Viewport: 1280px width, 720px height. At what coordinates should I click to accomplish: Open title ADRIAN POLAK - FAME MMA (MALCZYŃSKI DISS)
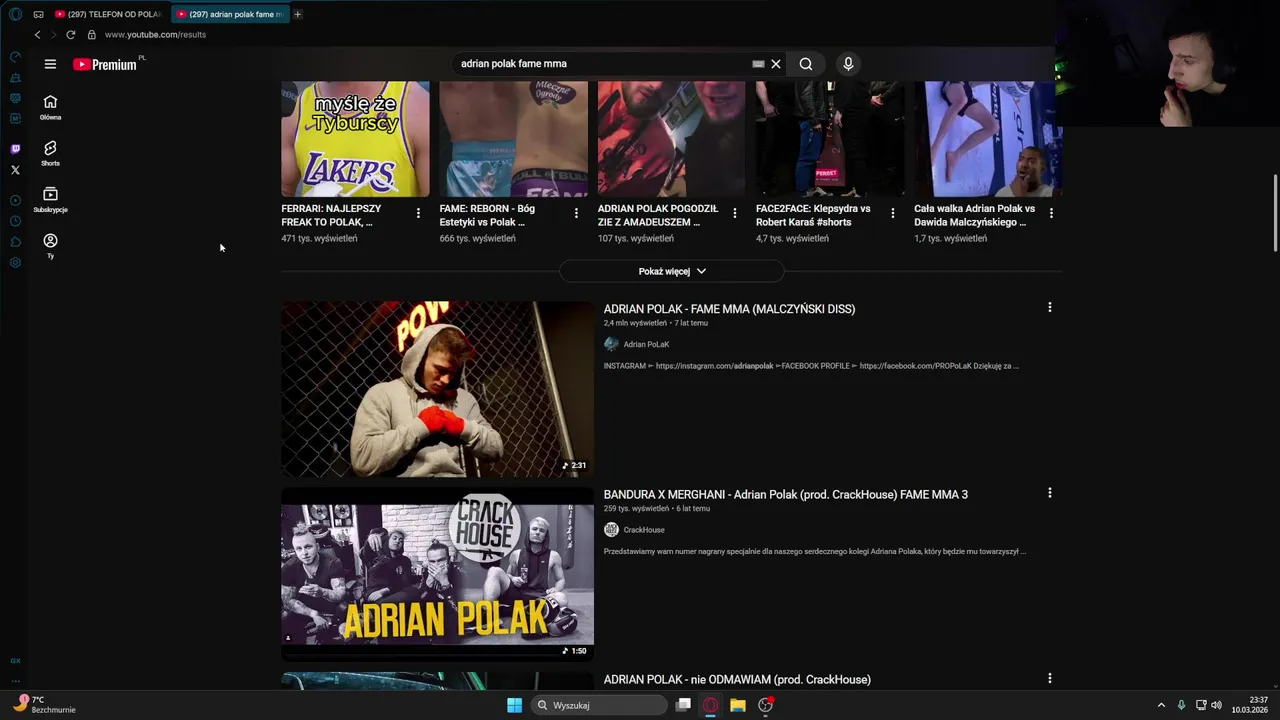[x=729, y=309]
